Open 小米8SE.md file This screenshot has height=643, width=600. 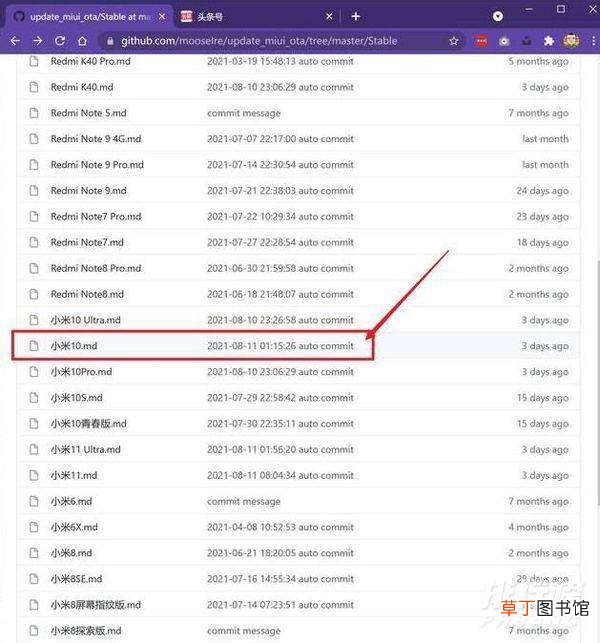76,579
